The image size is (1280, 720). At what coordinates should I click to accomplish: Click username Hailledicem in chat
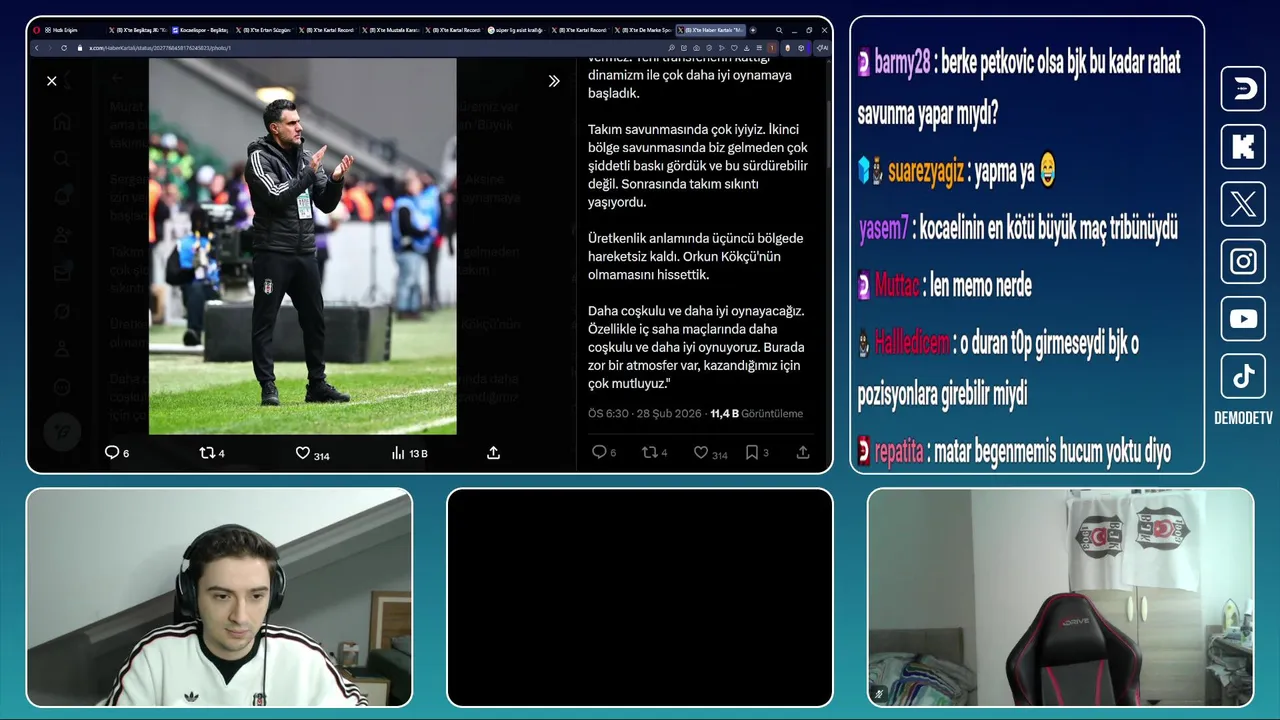[911, 343]
